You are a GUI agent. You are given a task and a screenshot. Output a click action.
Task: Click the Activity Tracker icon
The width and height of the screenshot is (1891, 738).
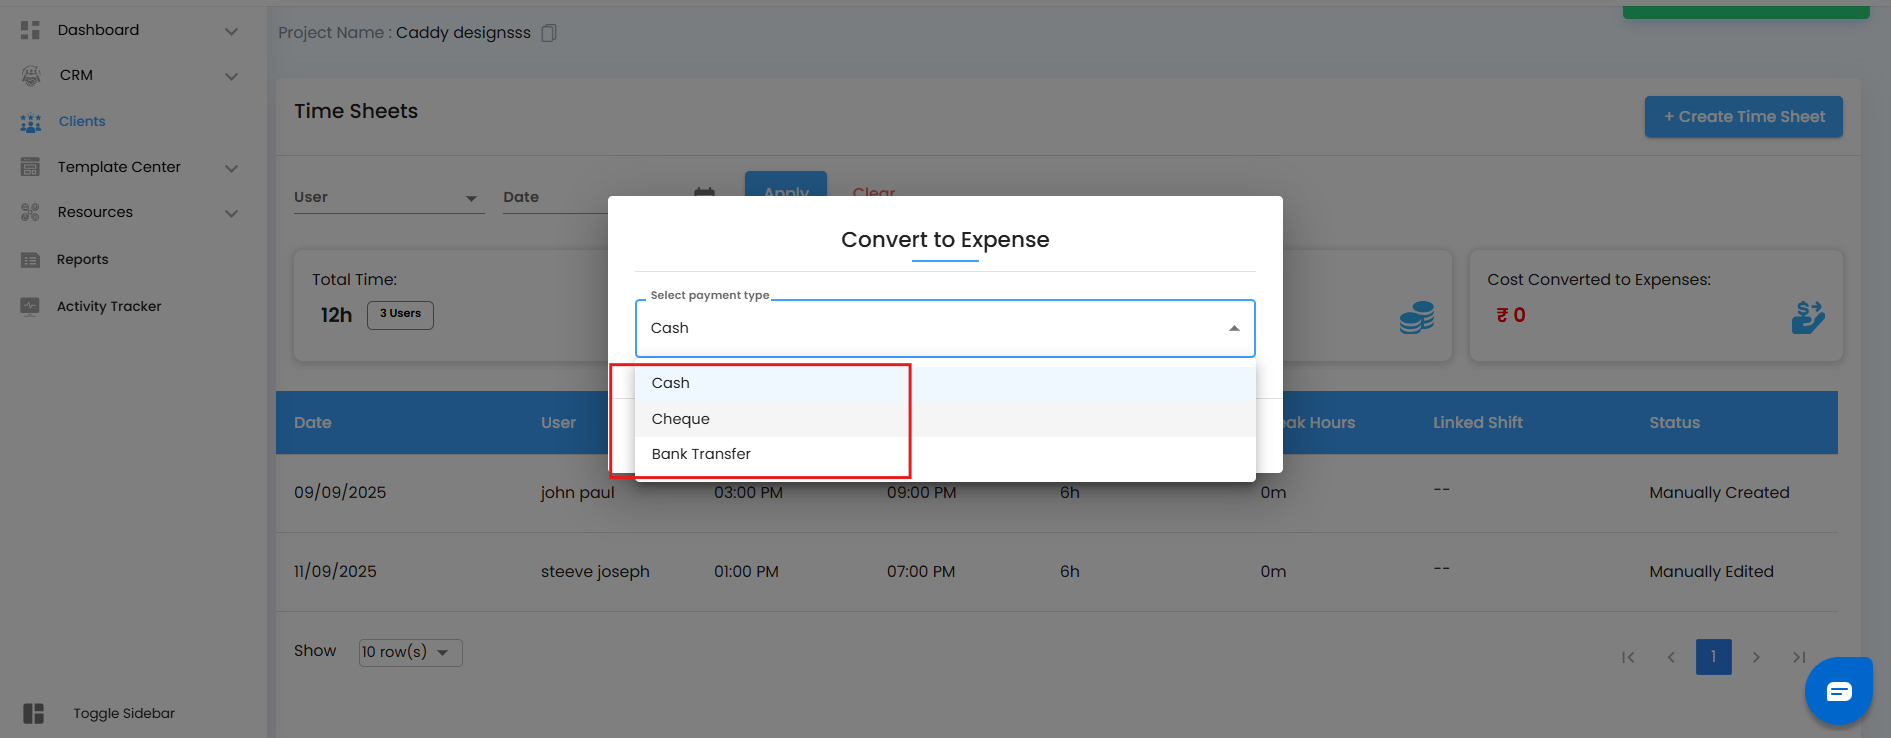[x=31, y=306]
